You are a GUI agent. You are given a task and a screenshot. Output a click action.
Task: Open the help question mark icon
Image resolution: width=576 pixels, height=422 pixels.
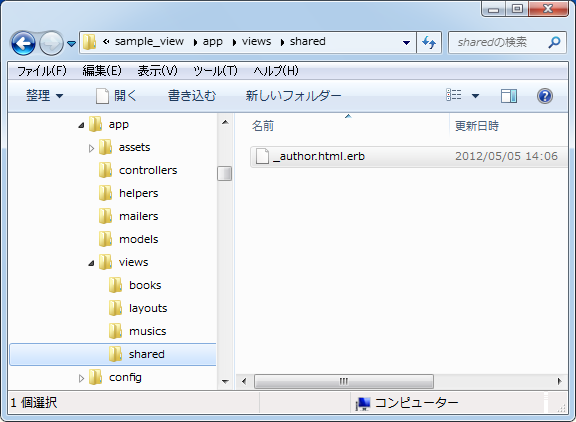pyautogui.click(x=545, y=96)
